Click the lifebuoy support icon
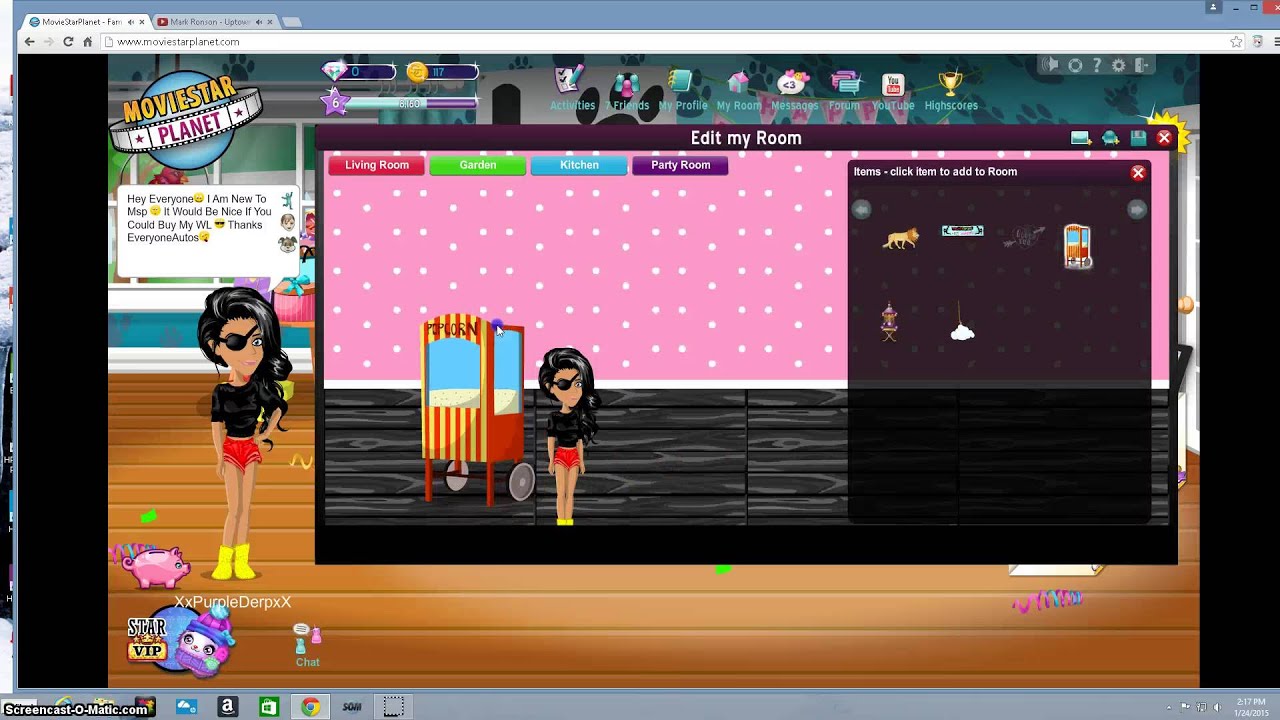This screenshot has height=720, width=1280. click(x=1075, y=65)
